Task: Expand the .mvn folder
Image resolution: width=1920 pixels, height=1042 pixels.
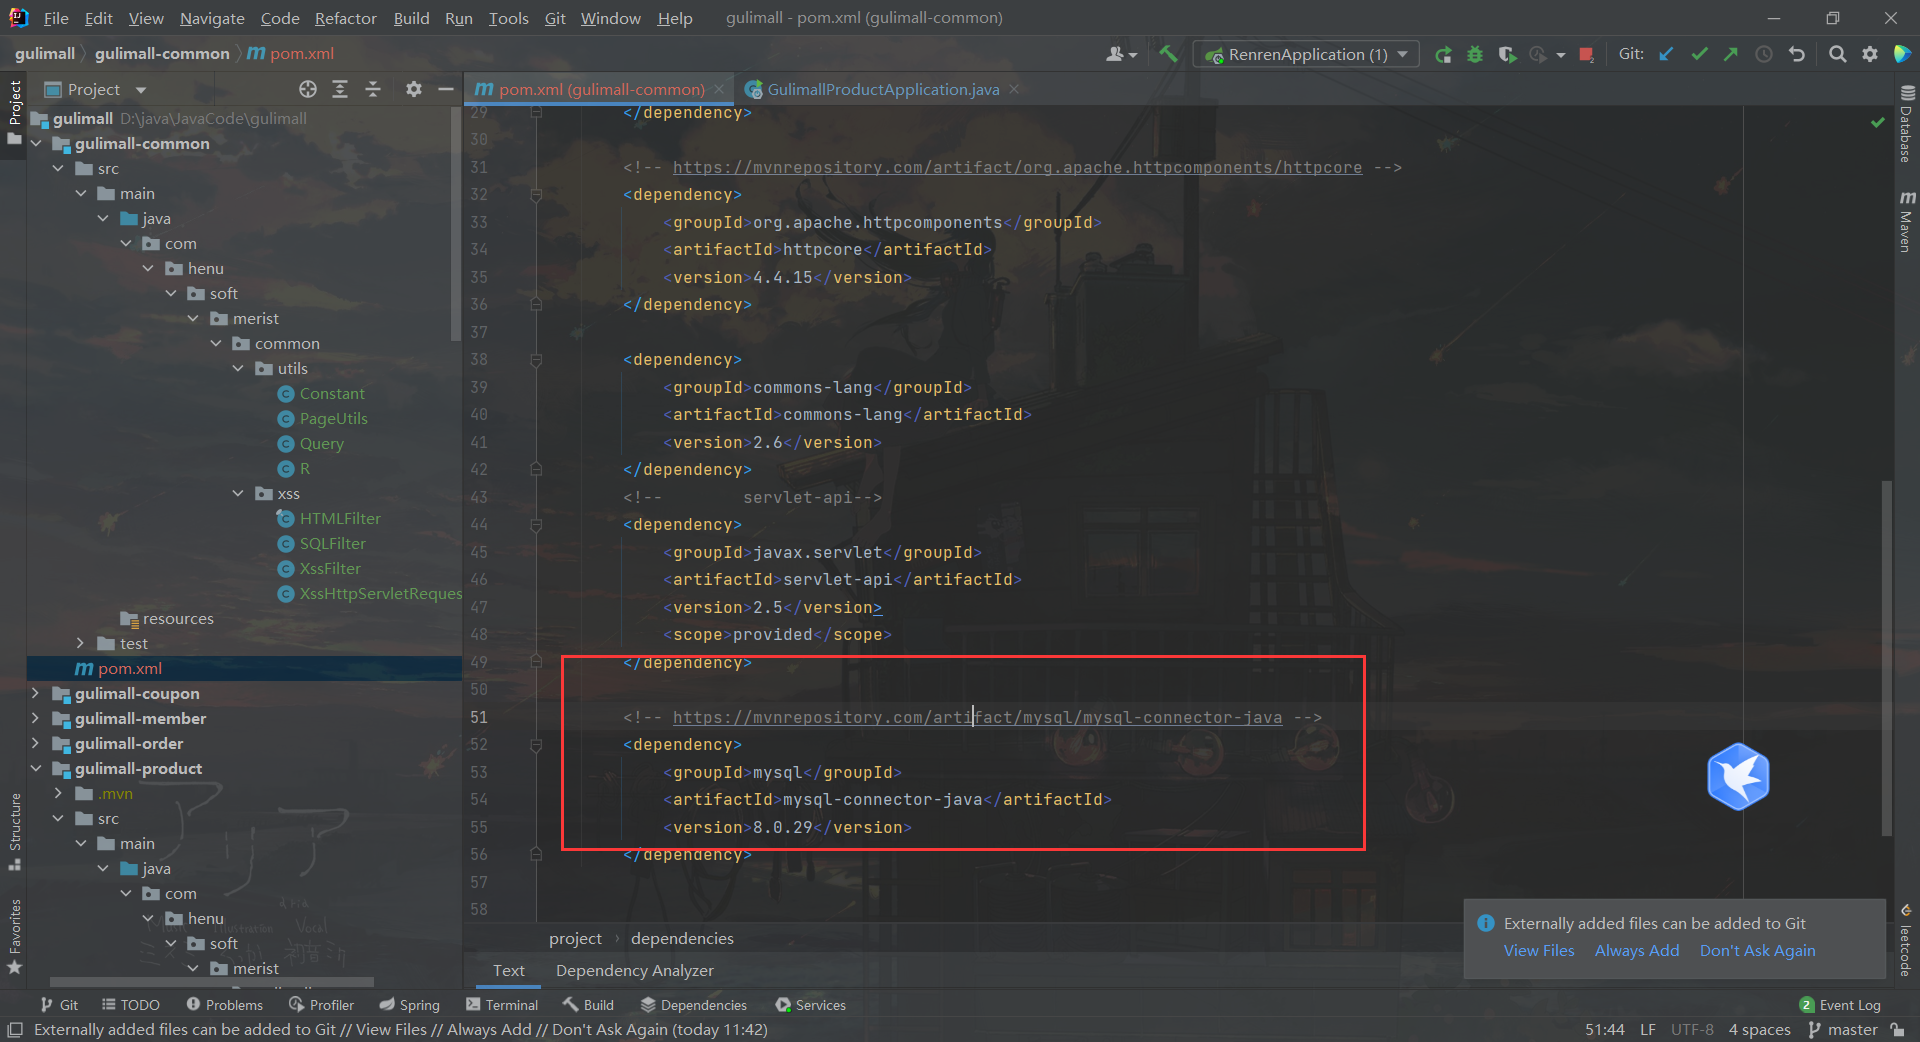Action: click(59, 793)
